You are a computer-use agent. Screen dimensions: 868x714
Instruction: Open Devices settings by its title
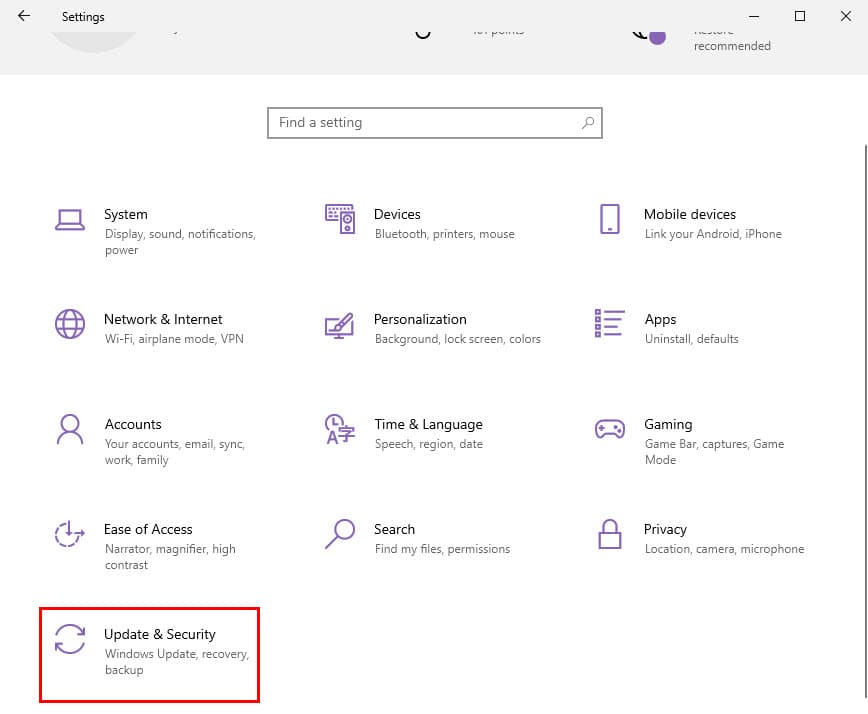click(397, 214)
